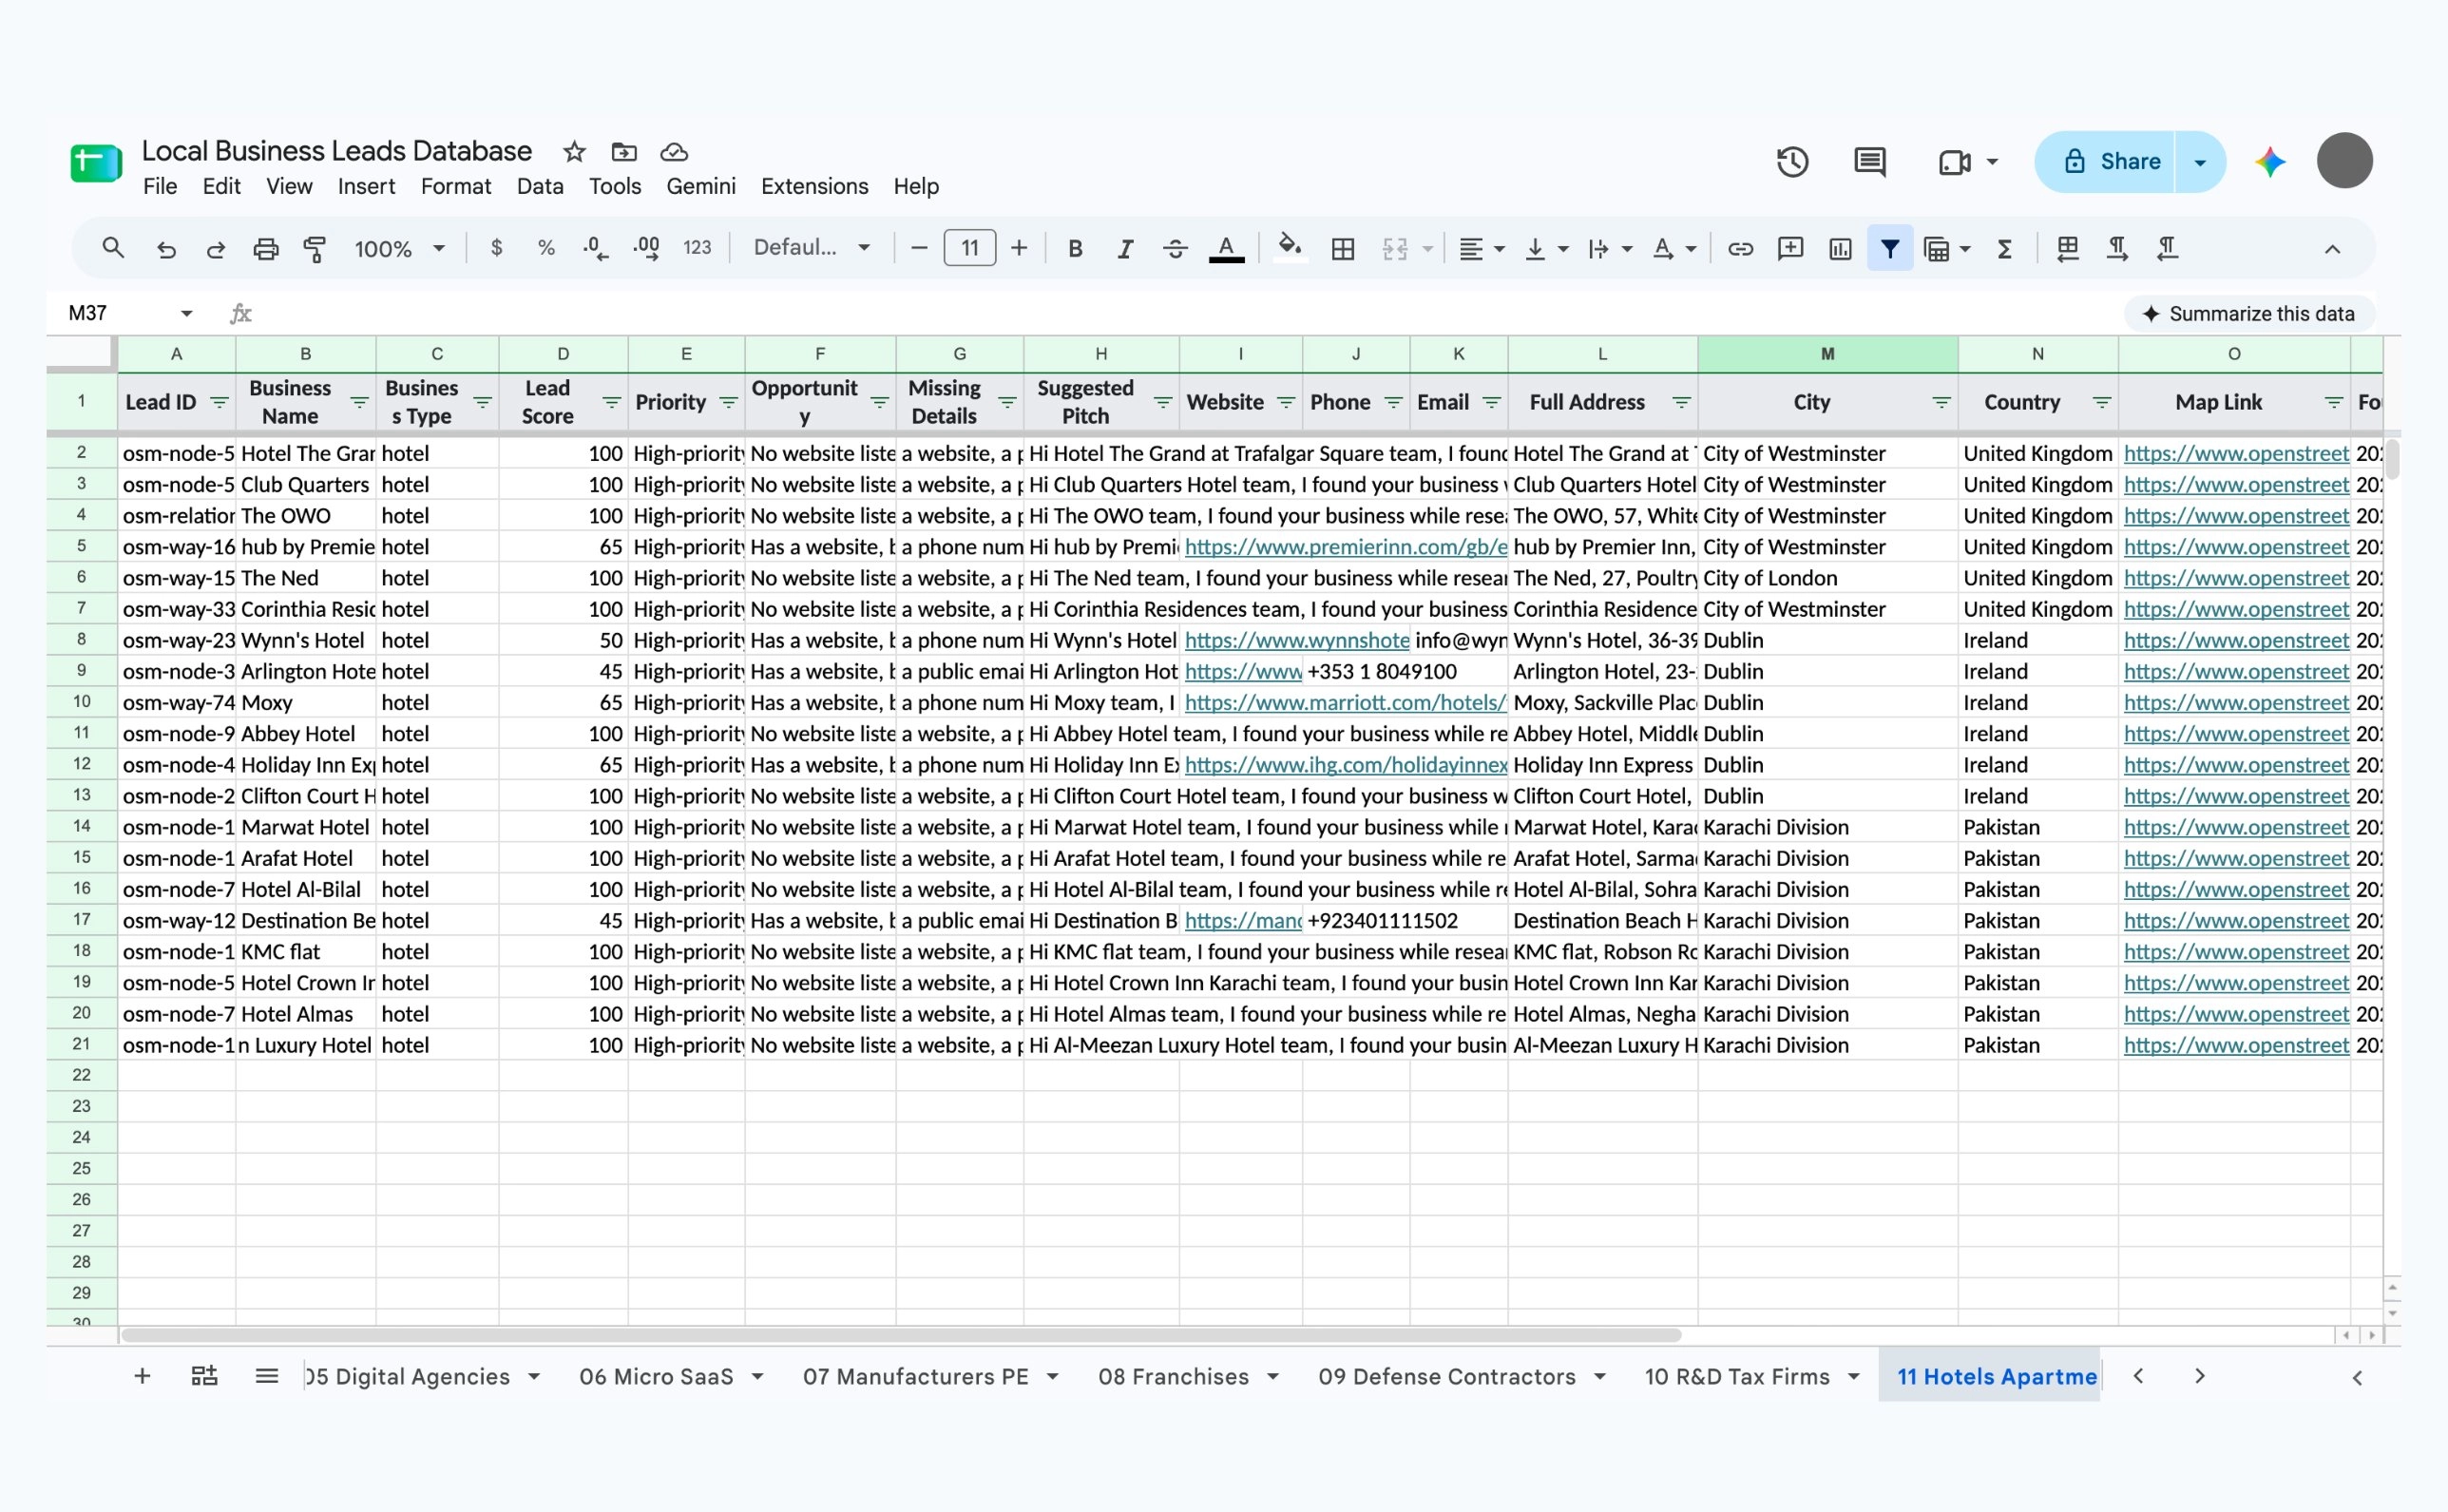Switch to 09 Defense Contractors sheet tab

1446,1377
